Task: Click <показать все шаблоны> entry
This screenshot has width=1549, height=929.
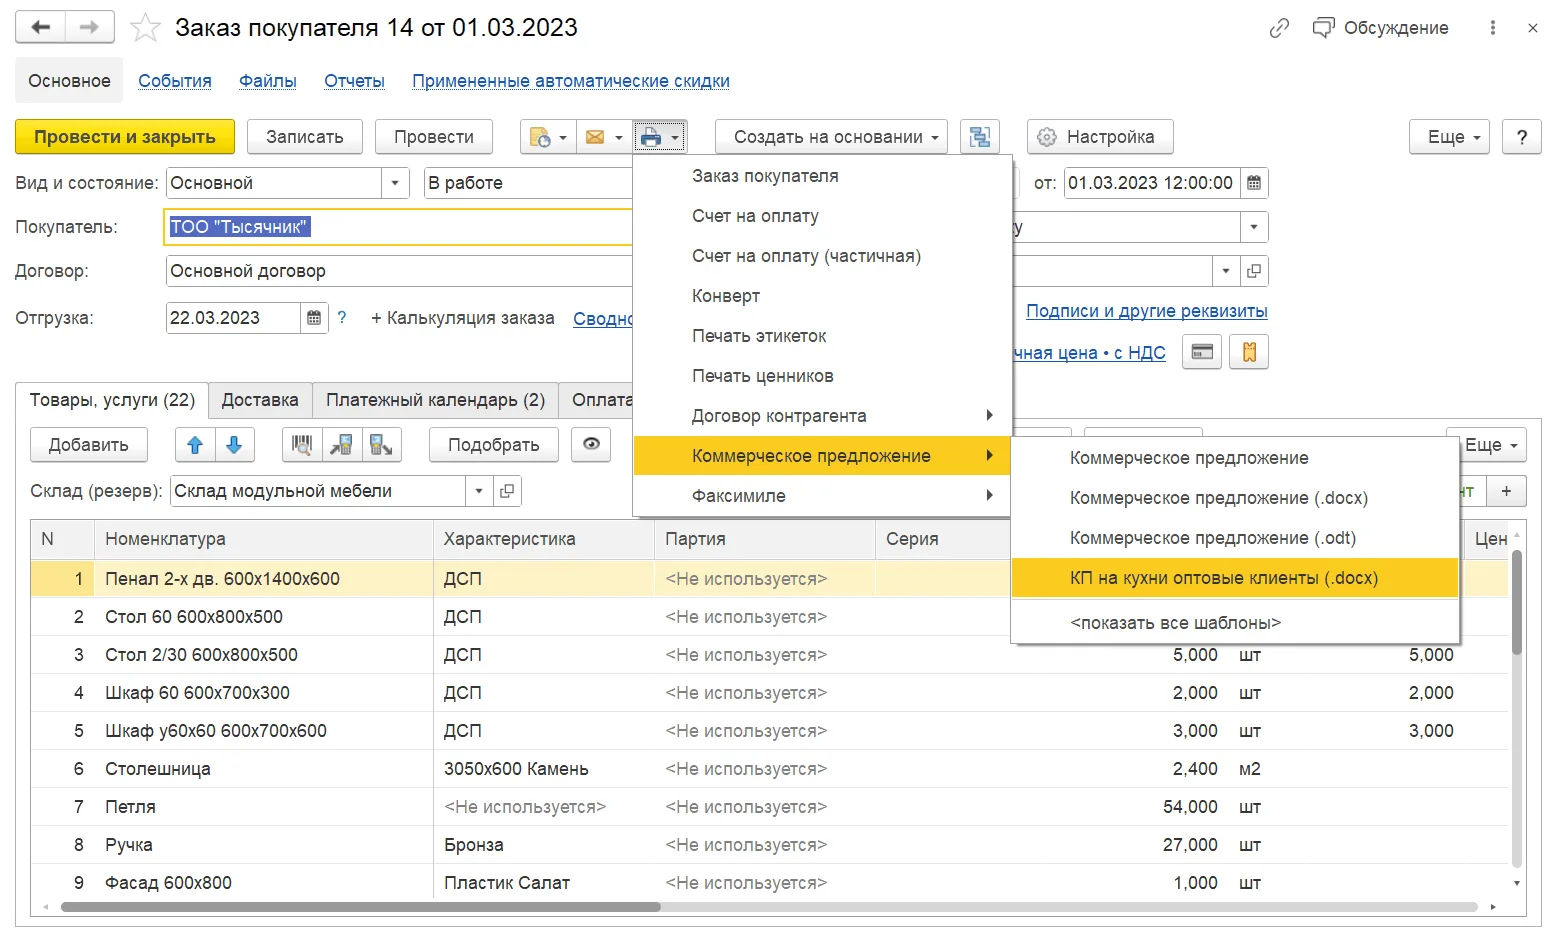Action: pos(1234,623)
